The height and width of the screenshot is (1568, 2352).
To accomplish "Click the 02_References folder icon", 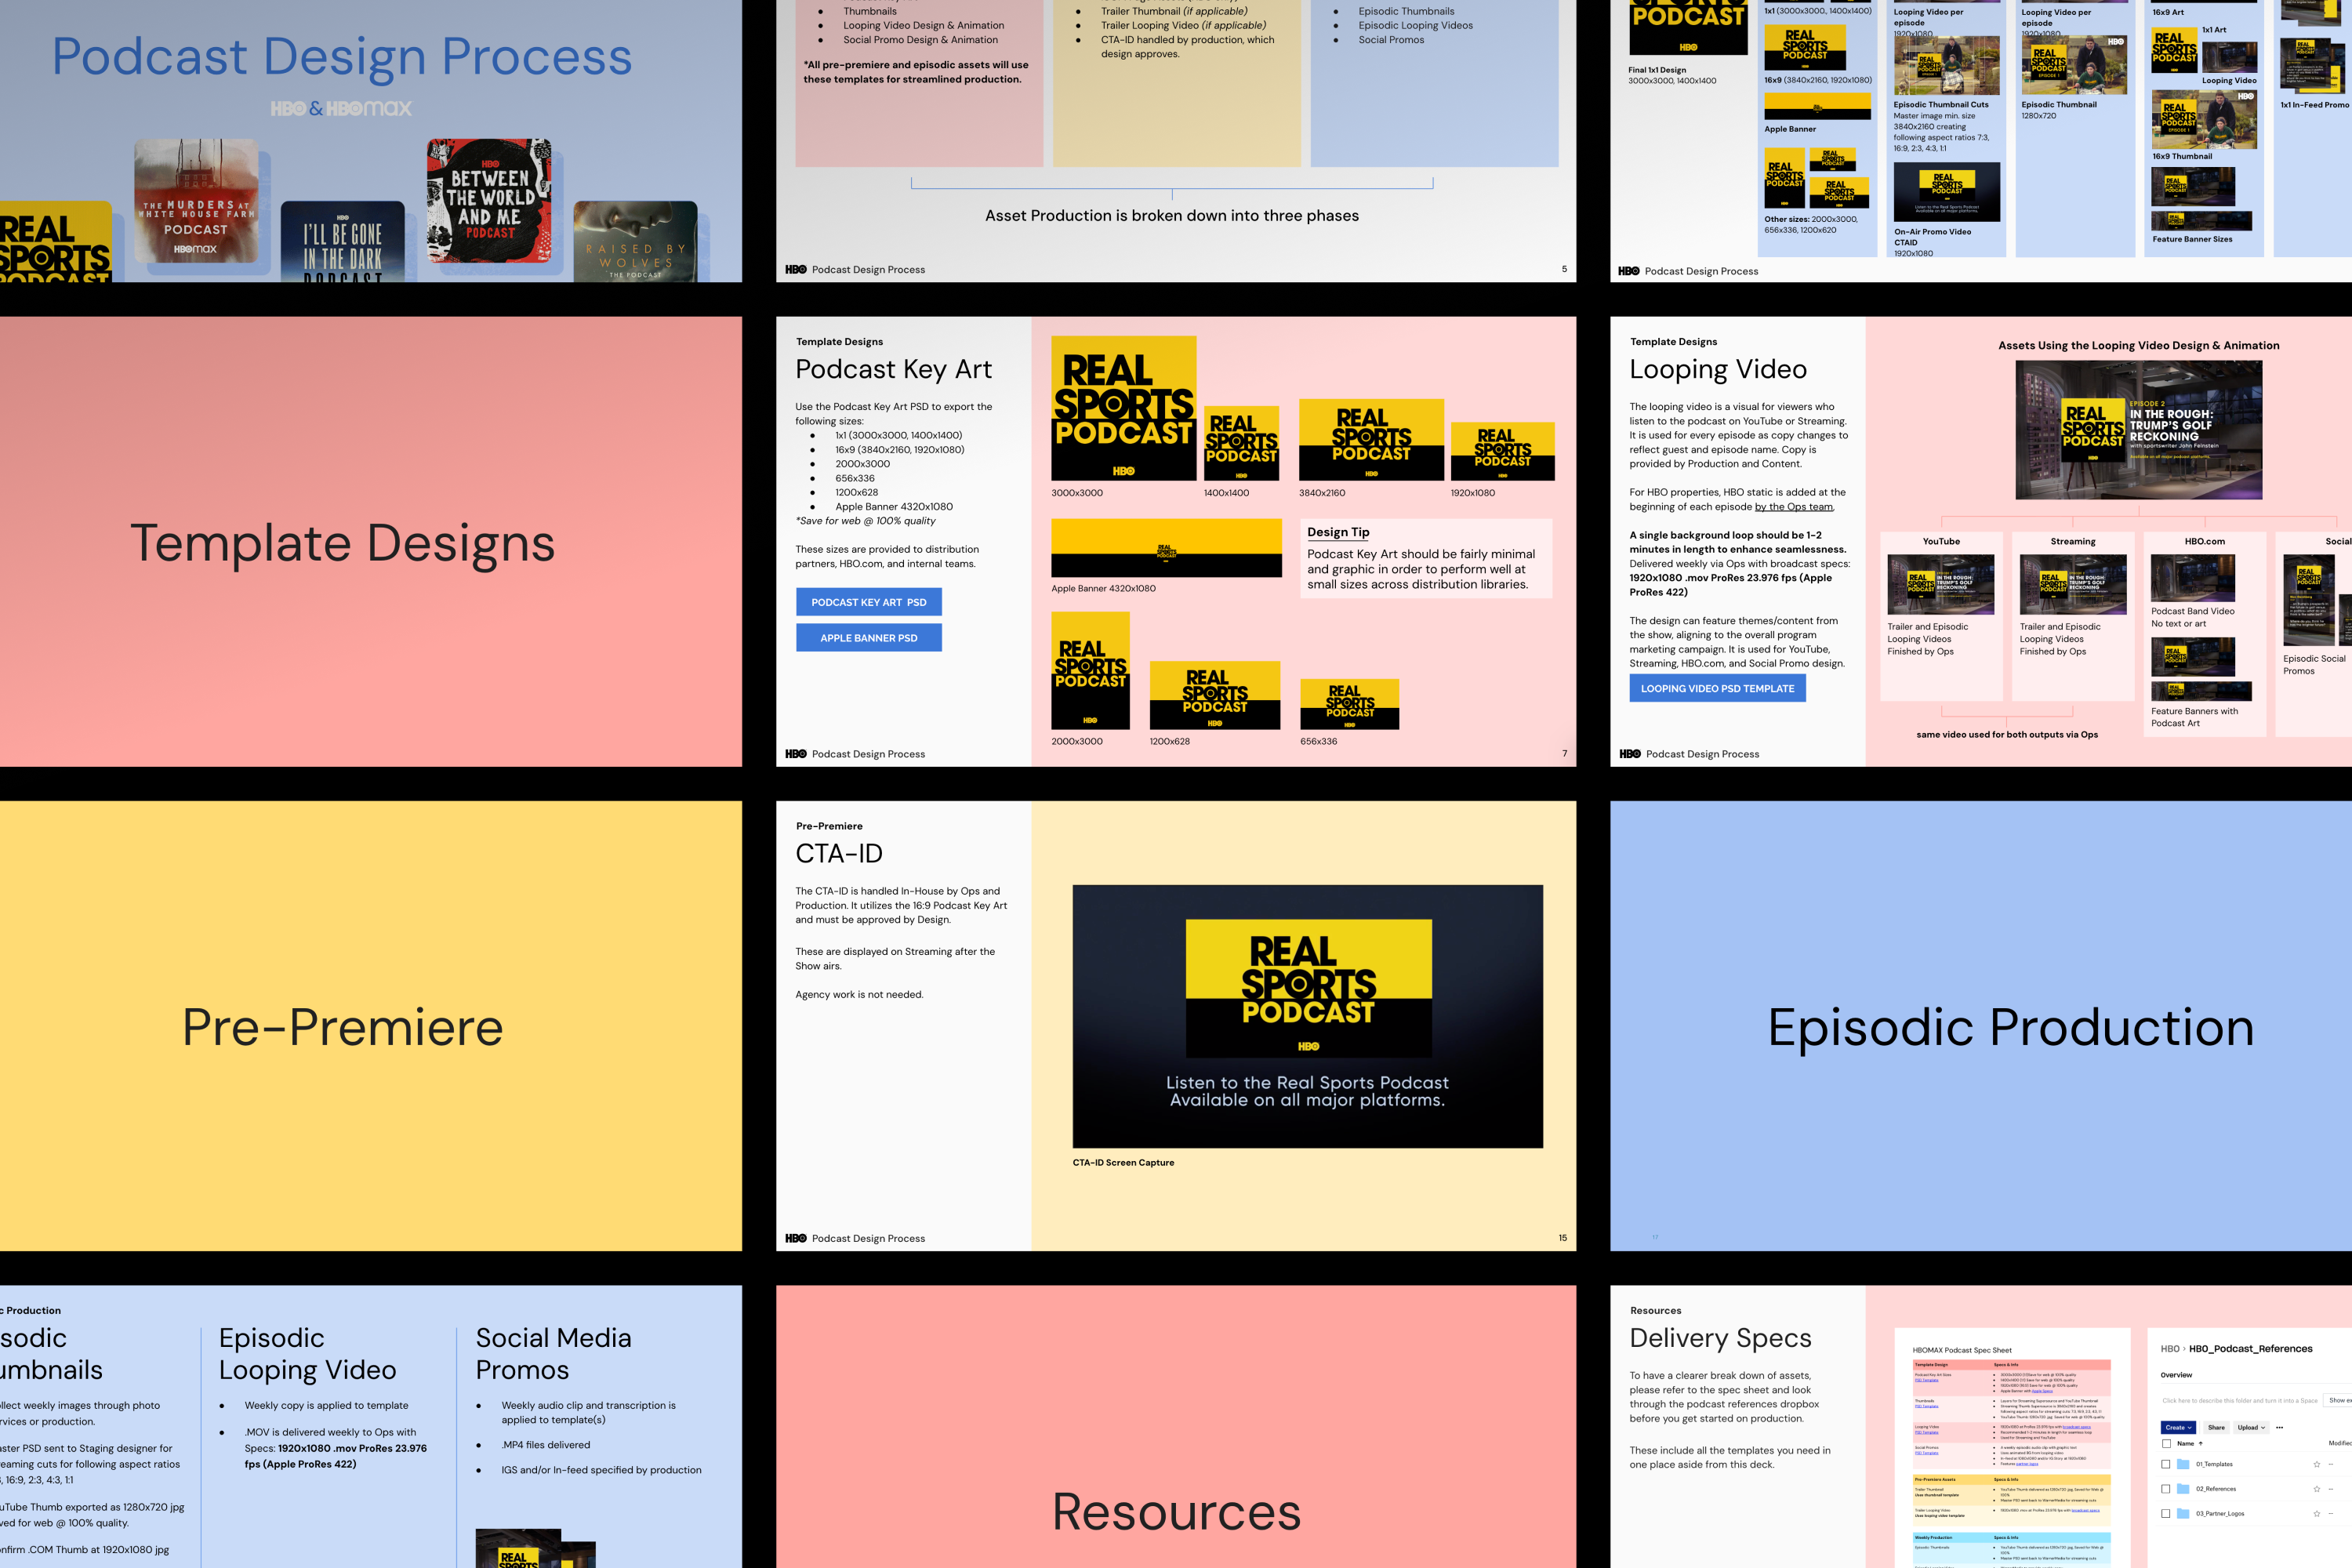I will [x=2183, y=1489].
